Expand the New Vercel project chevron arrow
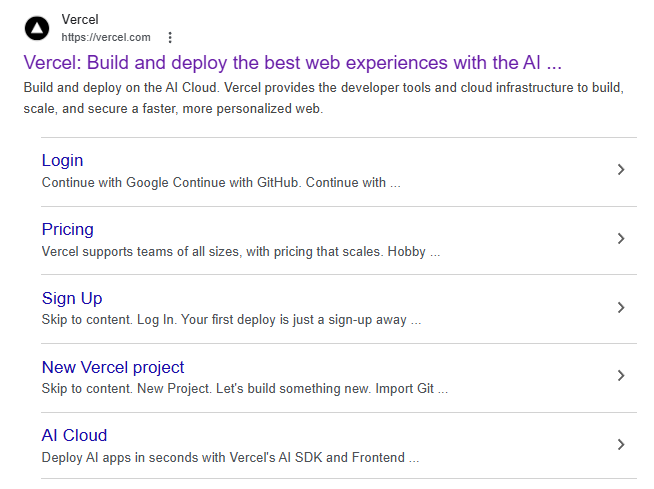Screen dimensions: 654x489 pos(621,376)
